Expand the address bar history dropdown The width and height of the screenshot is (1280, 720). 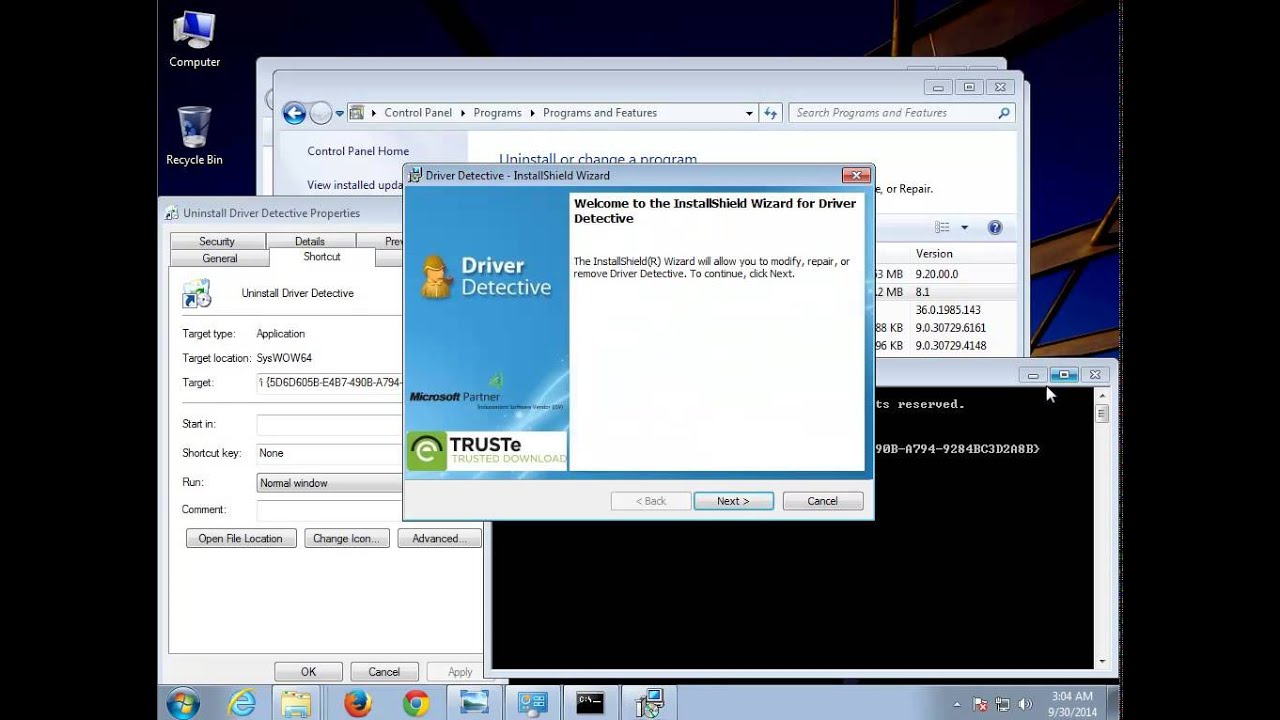coord(749,114)
